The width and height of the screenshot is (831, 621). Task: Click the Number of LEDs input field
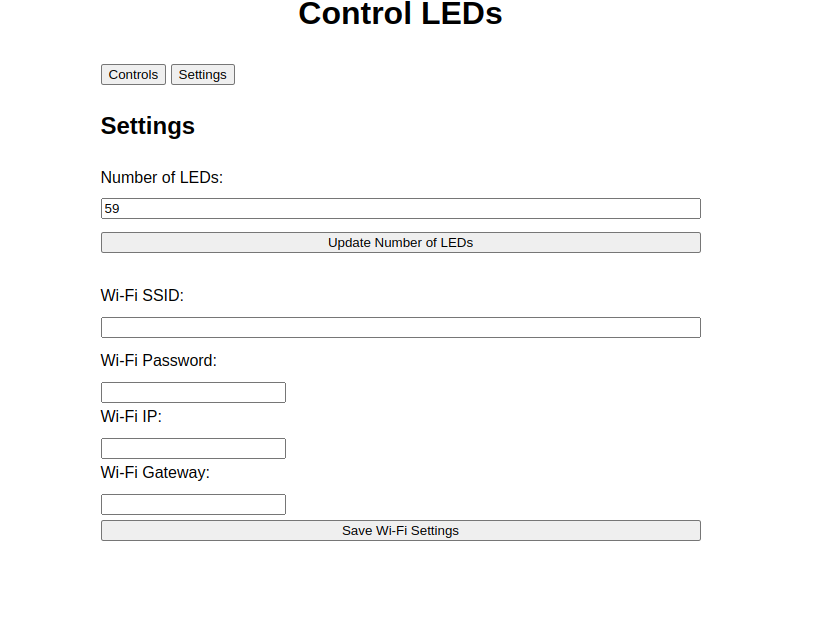(x=400, y=208)
